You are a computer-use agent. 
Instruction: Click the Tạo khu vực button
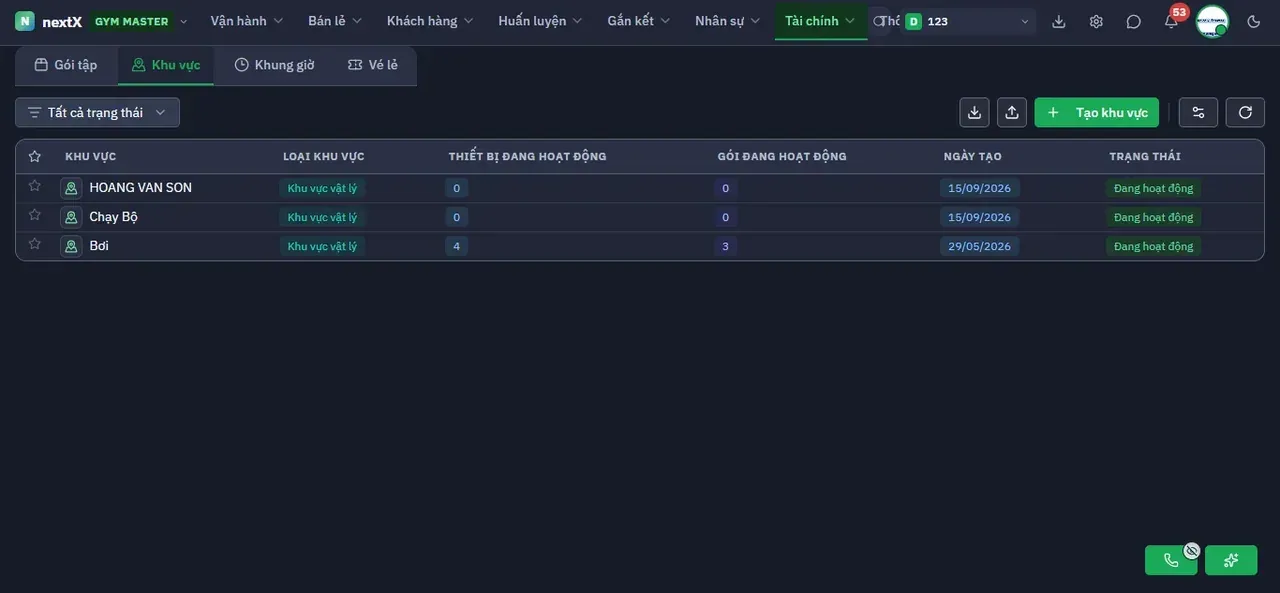click(1097, 112)
